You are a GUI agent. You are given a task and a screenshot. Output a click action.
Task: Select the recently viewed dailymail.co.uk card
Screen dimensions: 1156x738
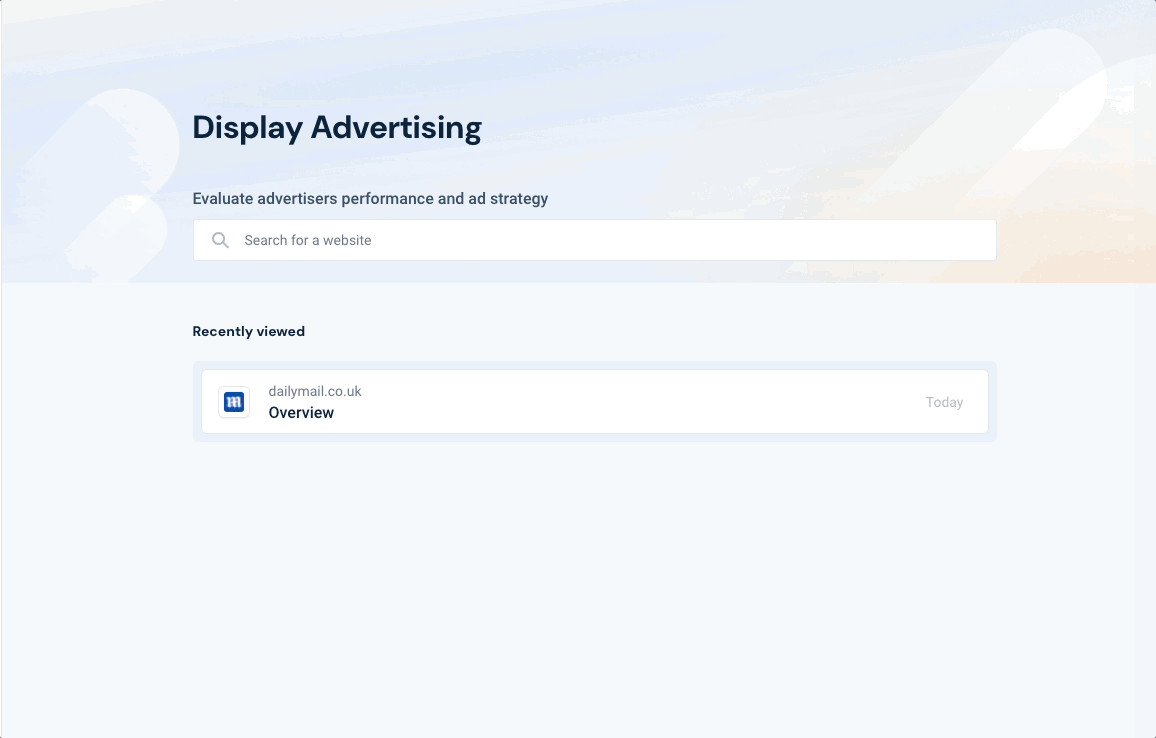click(594, 401)
